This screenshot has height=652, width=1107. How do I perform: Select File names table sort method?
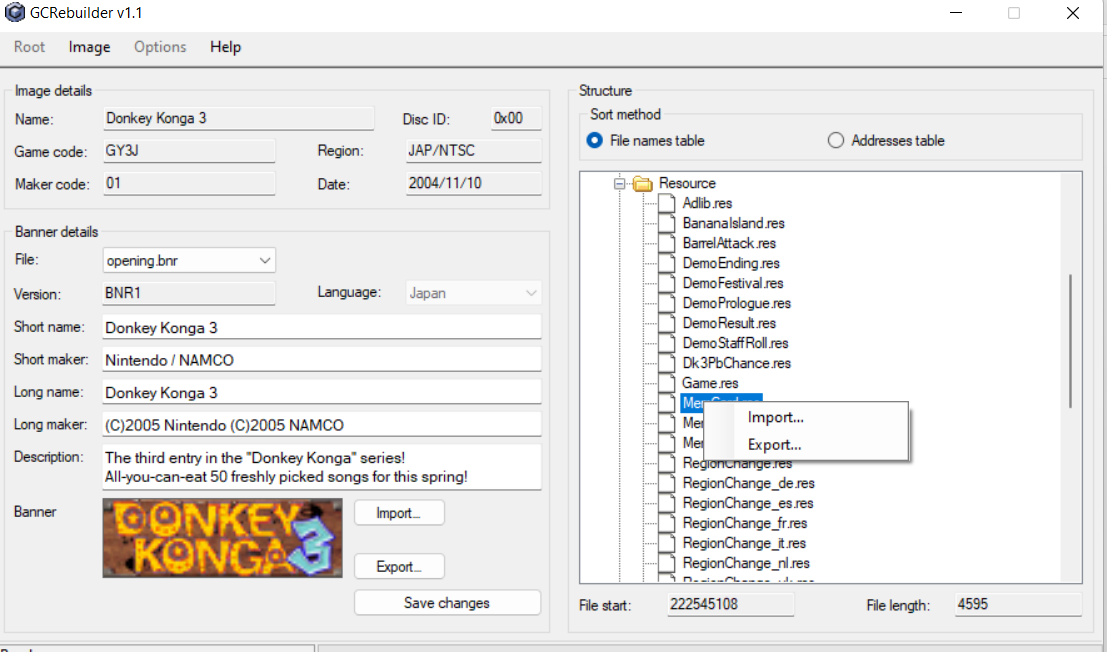tap(595, 140)
